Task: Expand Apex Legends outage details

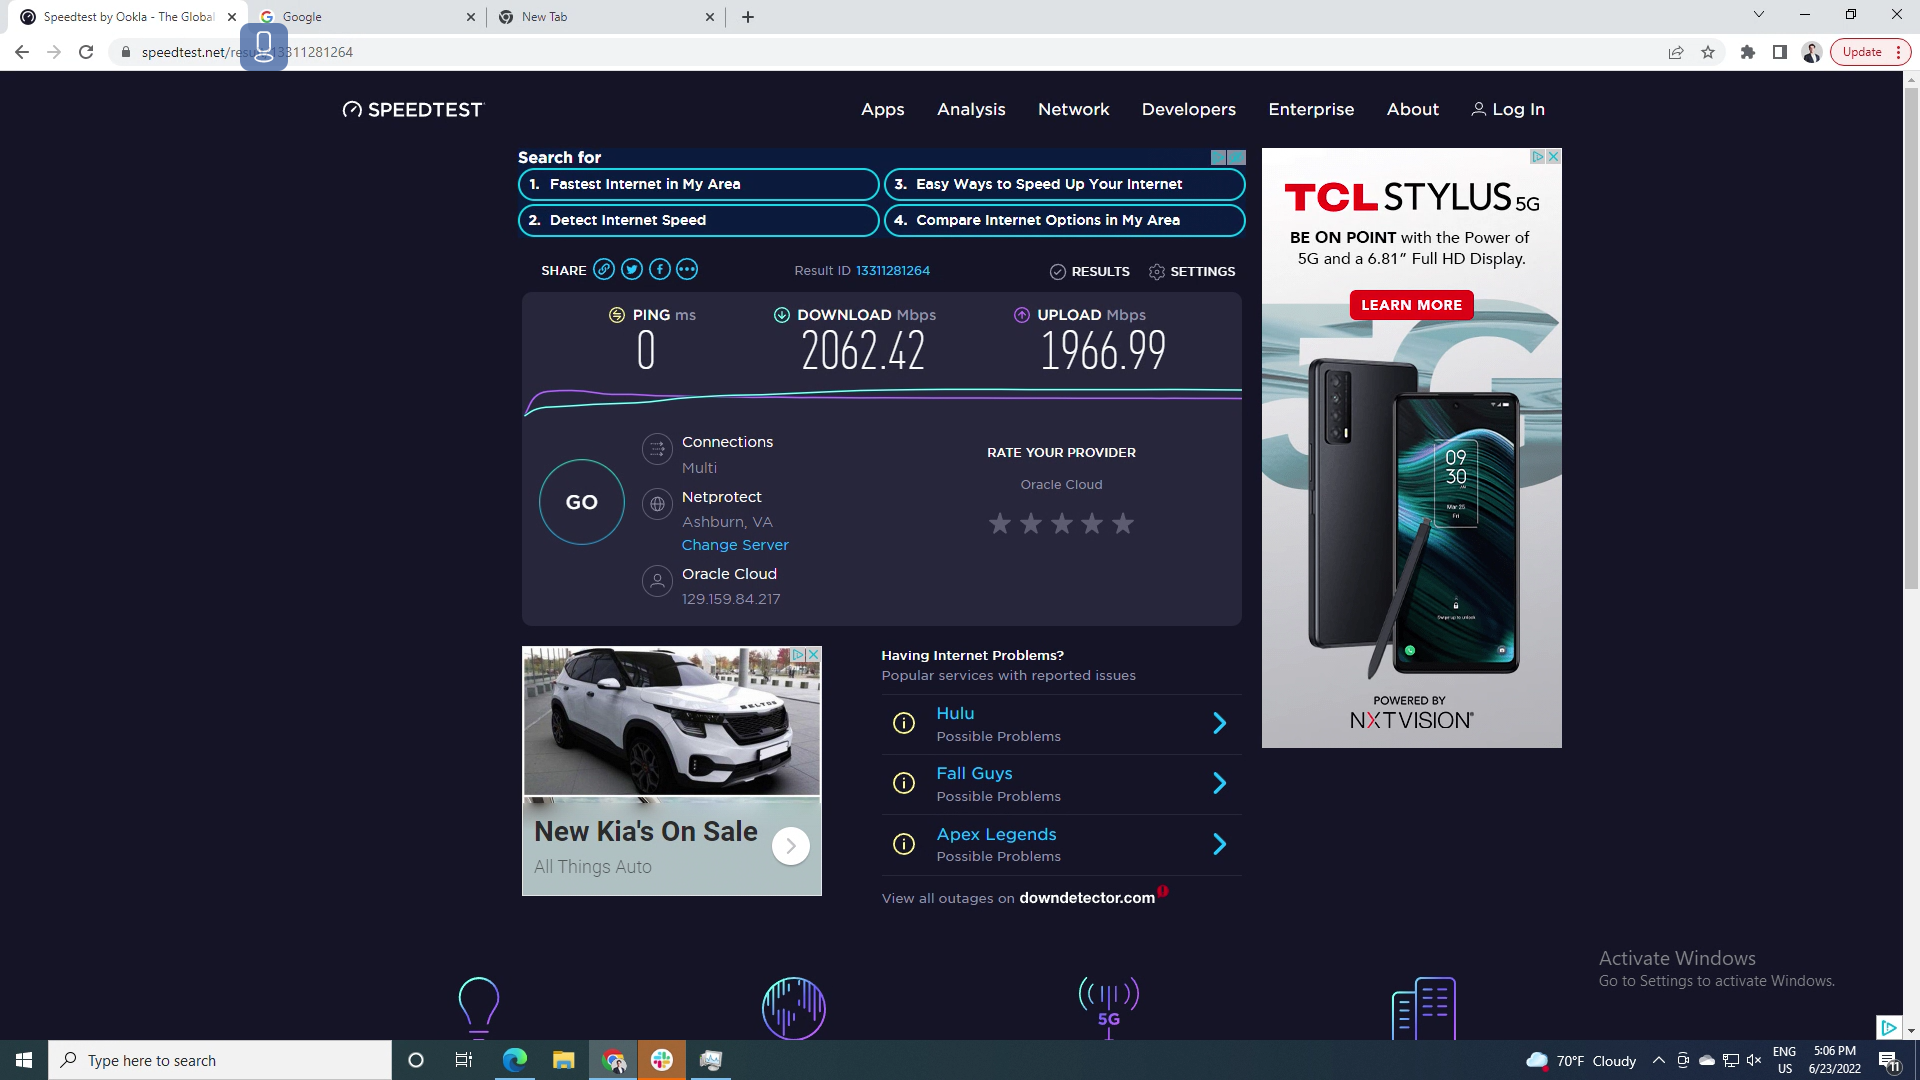Action: [1219, 844]
